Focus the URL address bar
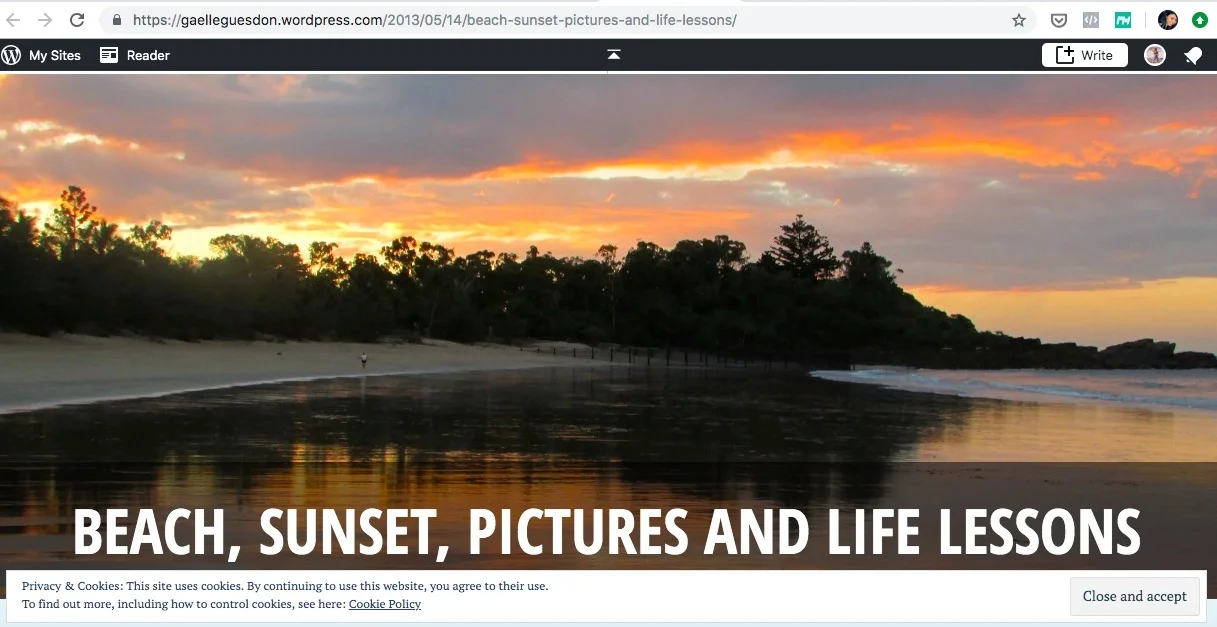The height and width of the screenshot is (627, 1217). [569, 20]
